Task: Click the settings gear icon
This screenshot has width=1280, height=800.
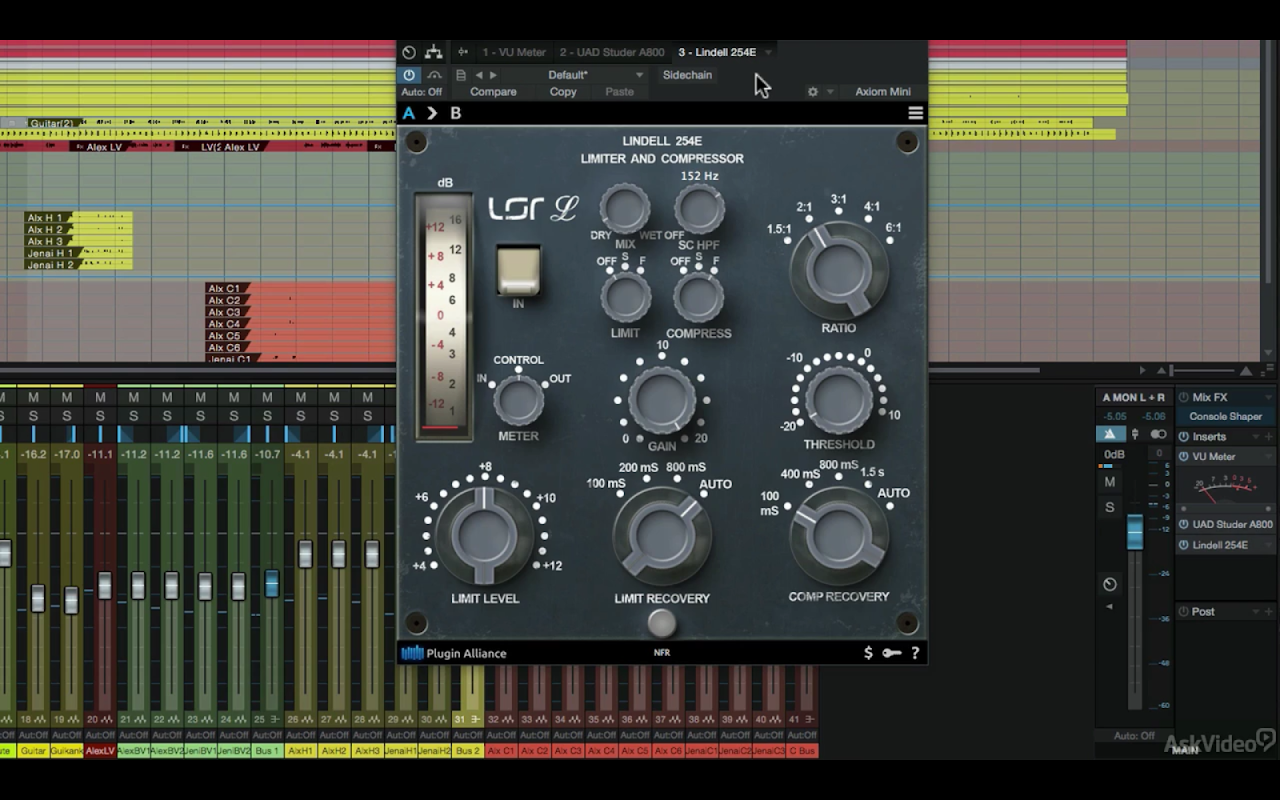Action: click(x=813, y=92)
